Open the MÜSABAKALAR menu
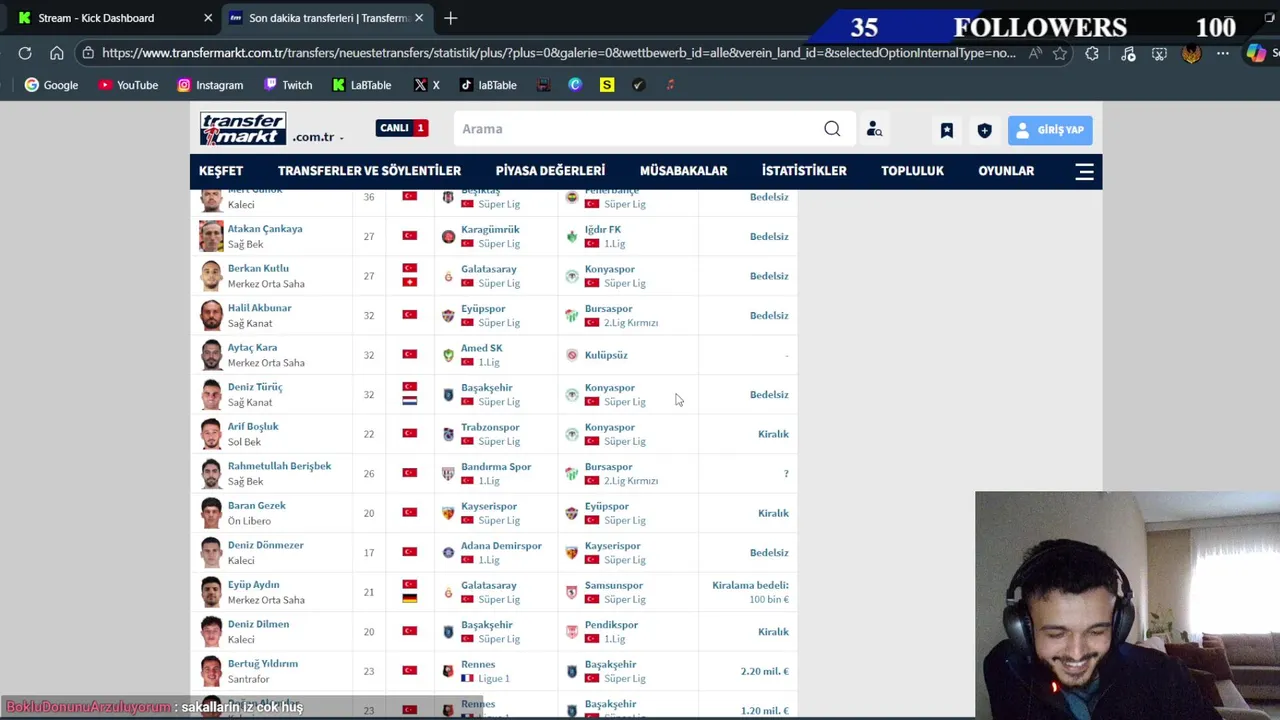Image resolution: width=1280 pixels, height=720 pixels. (x=683, y=171)
